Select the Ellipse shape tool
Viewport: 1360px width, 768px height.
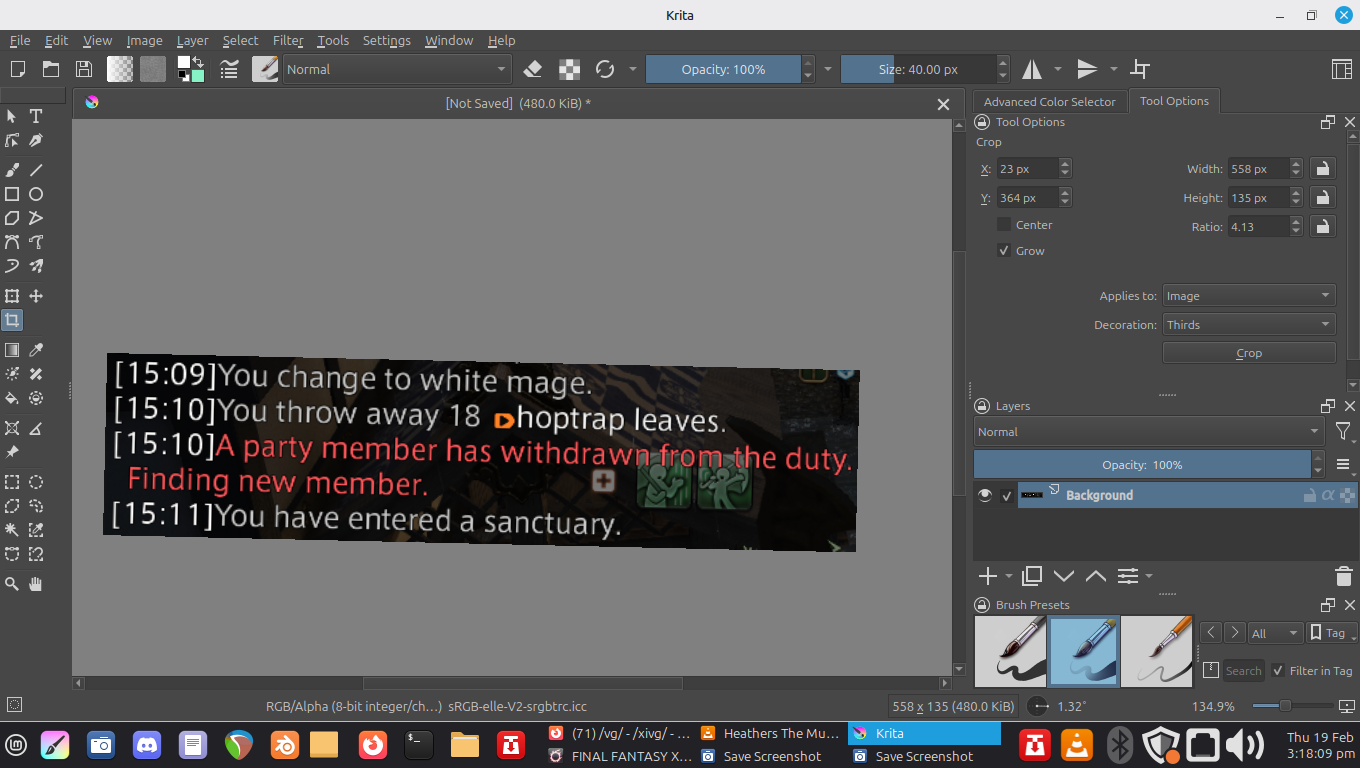tap(36, 194)
